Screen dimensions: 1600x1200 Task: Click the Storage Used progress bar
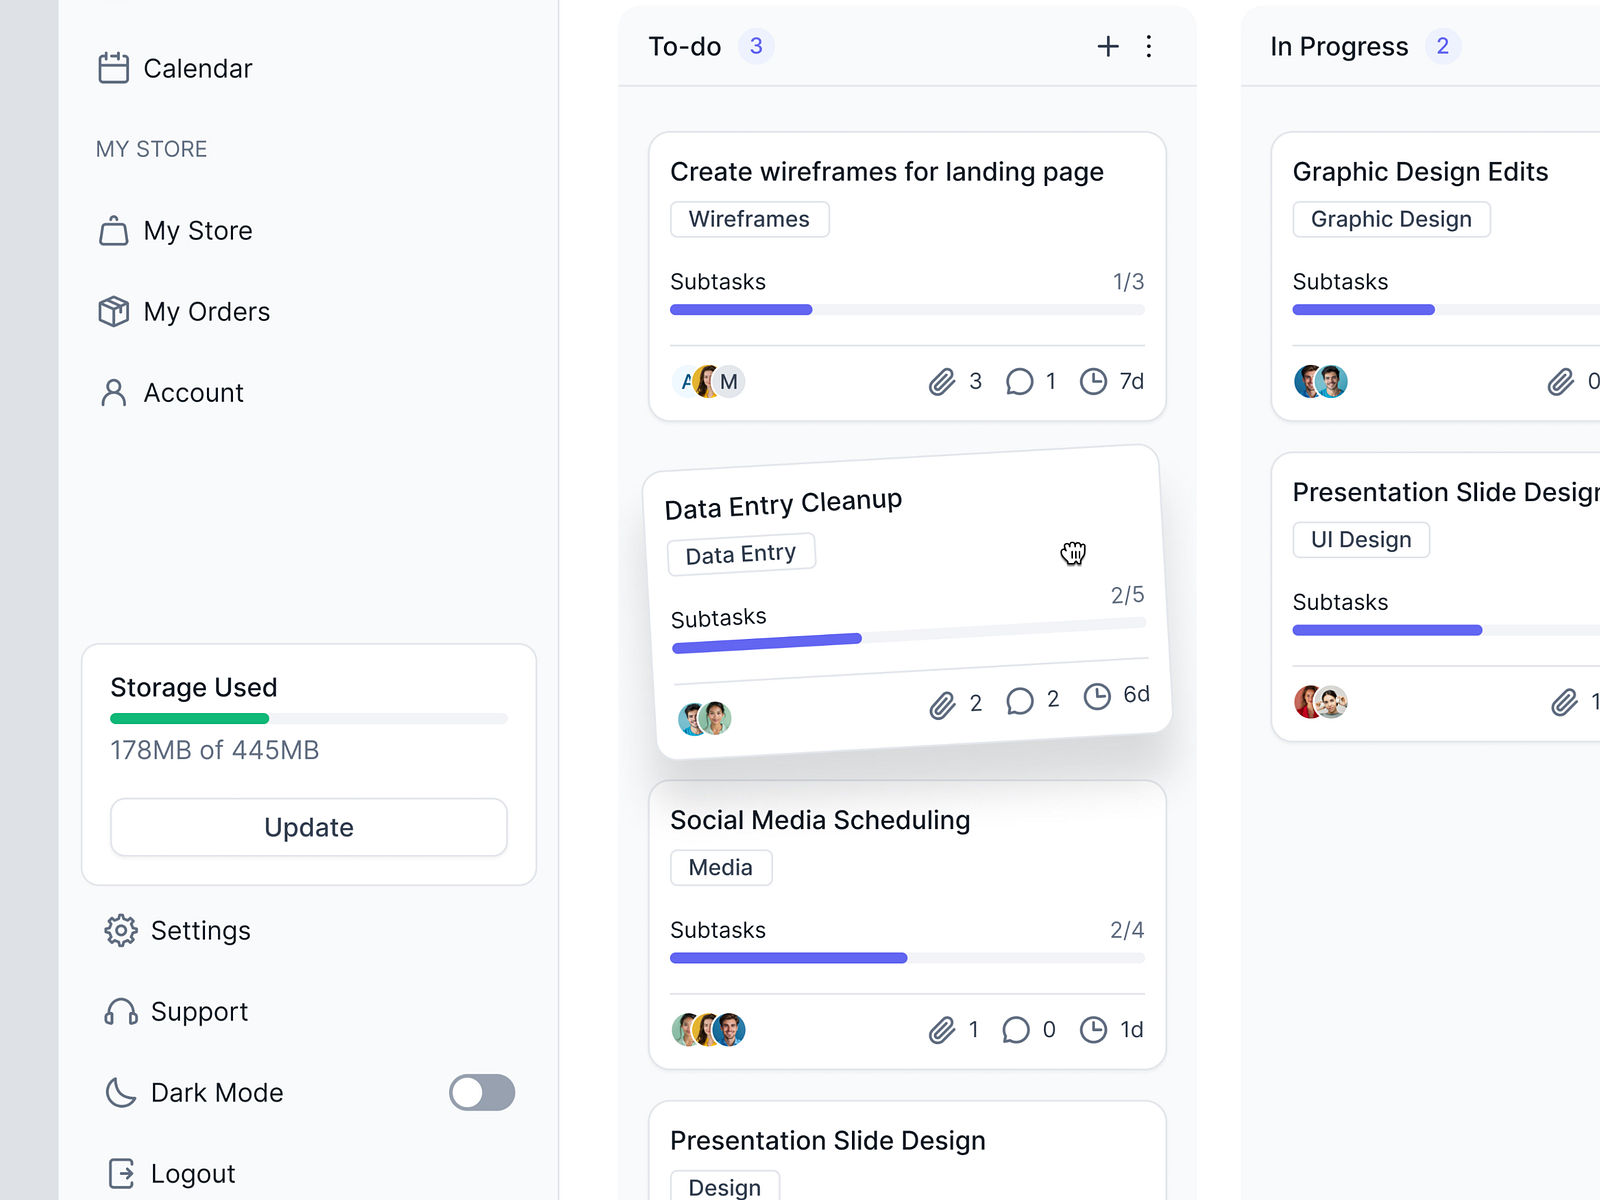coord(307,718)
